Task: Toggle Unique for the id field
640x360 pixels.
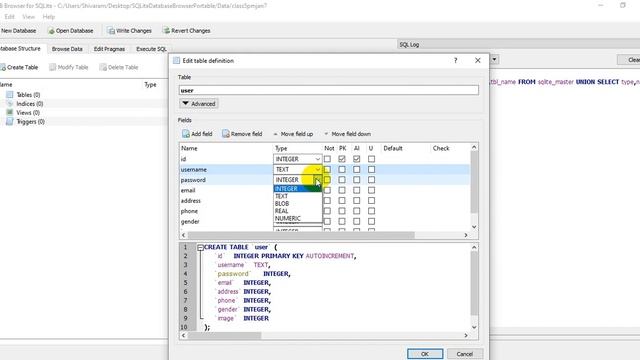Action: 371,159
